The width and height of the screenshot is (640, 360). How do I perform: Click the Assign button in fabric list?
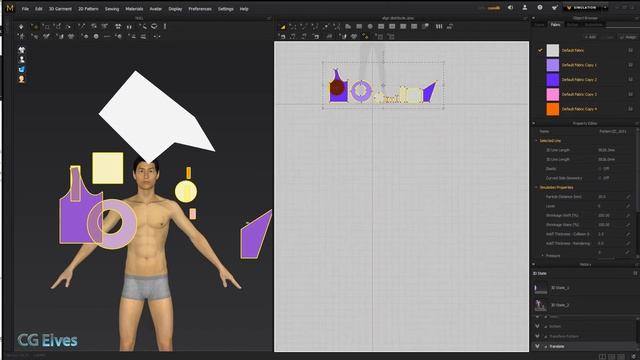(628, 37)
